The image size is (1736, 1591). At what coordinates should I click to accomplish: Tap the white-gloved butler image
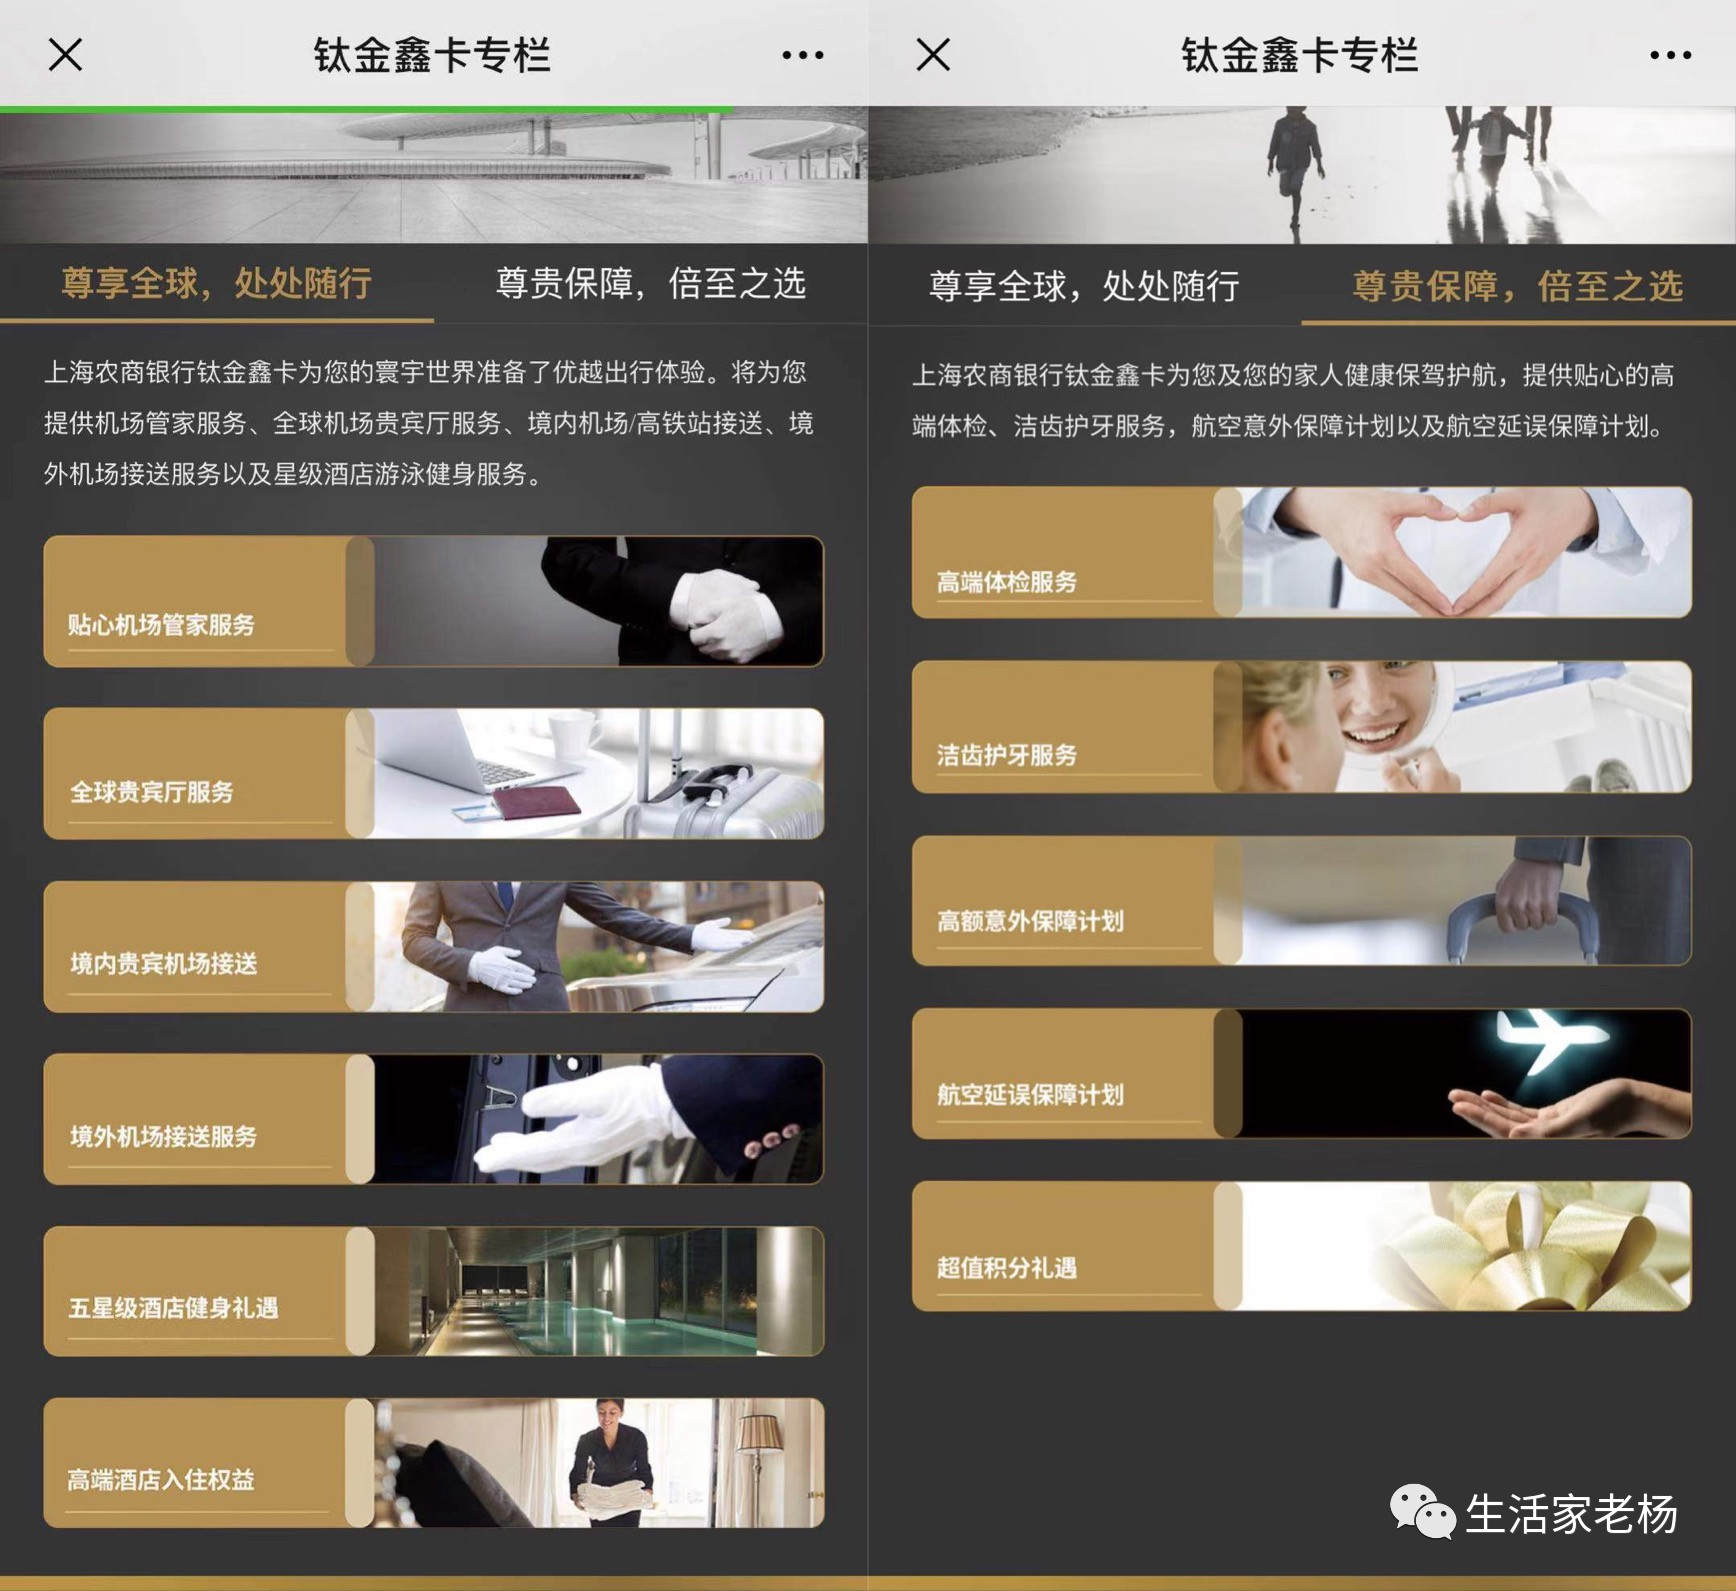pyautogui.click(x=598, y=601)
